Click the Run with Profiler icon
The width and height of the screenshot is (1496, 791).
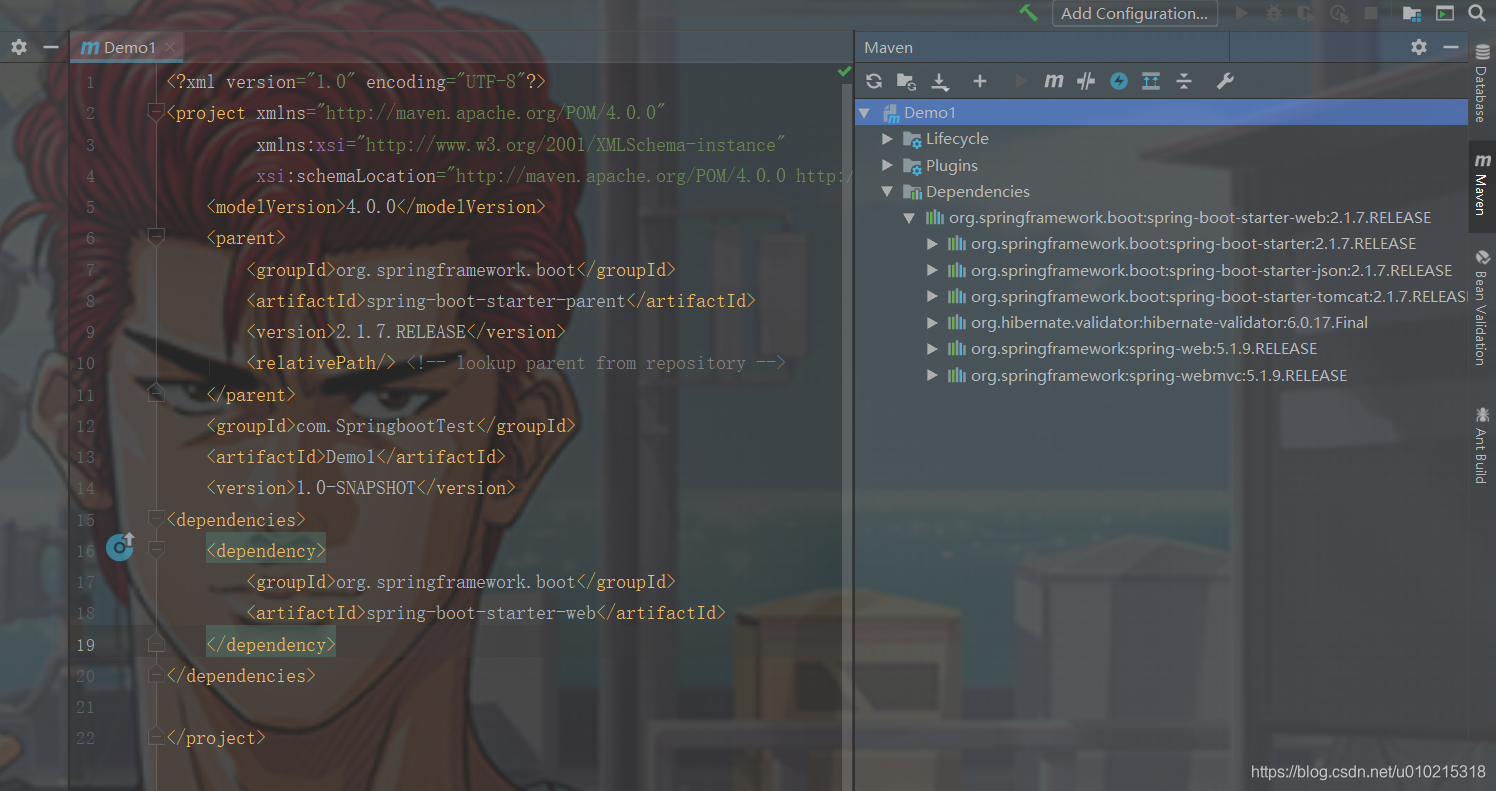pyautogui.click(x=1340, y=13)
